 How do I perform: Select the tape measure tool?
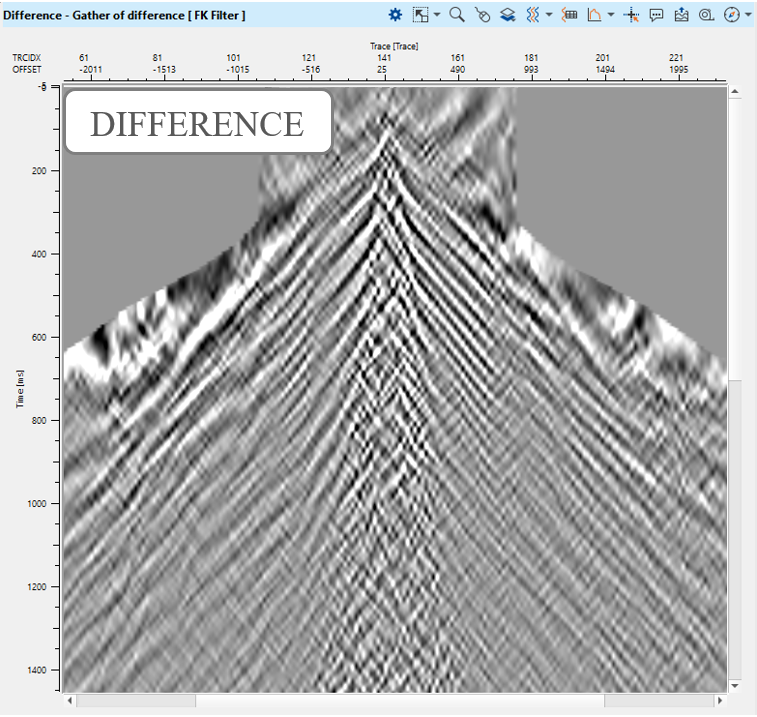pos(706,15)
